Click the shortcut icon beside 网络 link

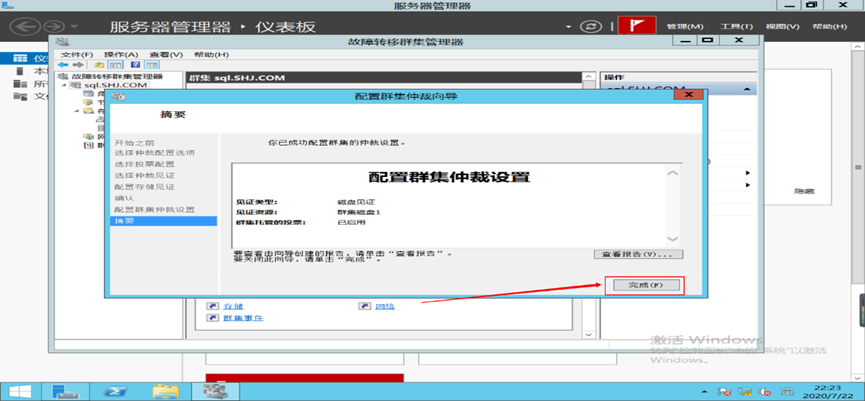tap(365, 306)
